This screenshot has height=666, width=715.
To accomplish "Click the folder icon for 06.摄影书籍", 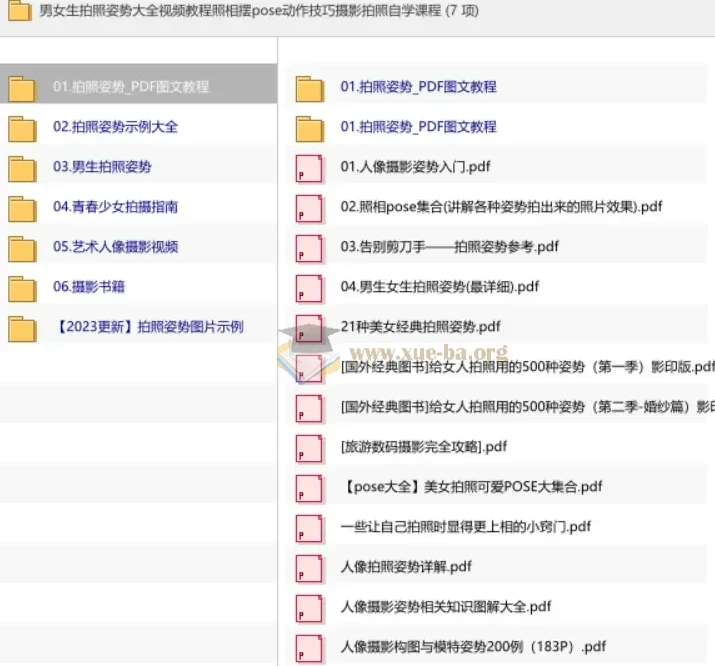I will [22, 289].
